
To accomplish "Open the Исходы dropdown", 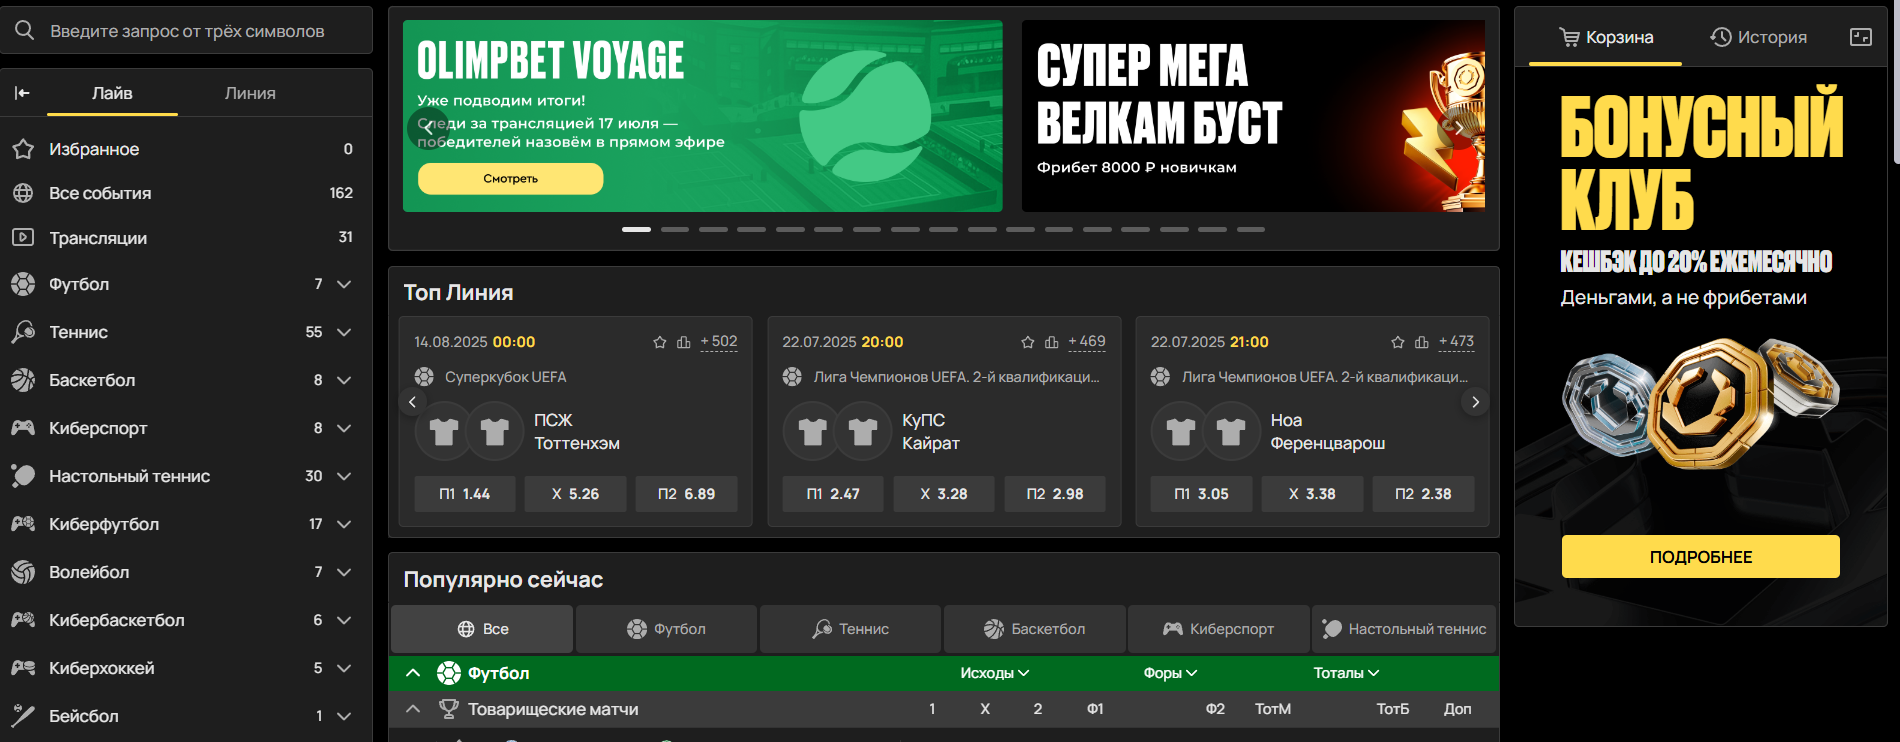I will (x=995, y=673).
